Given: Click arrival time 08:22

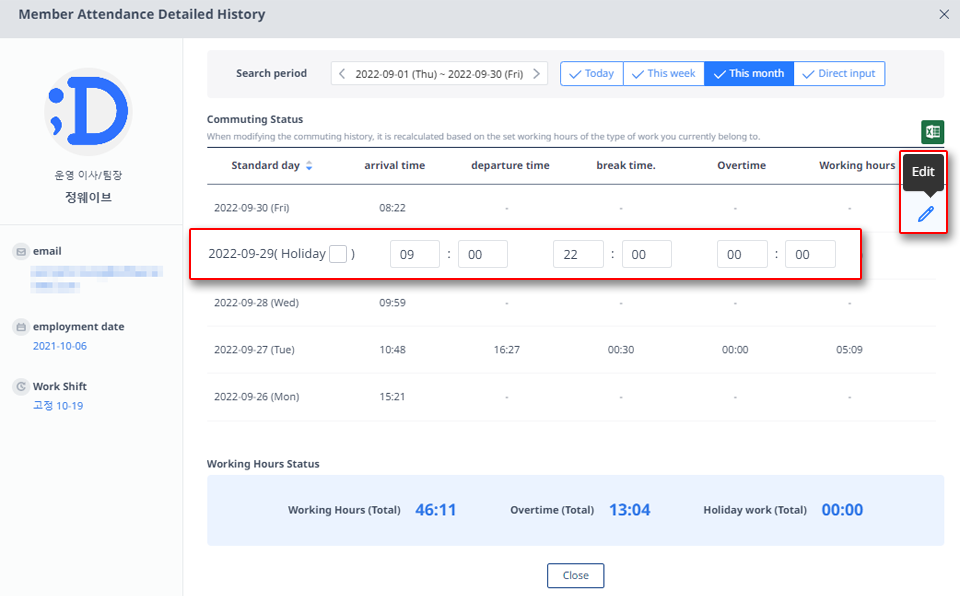Looking at the screenshot, I should pyautogui.click(x=392, y=208).
